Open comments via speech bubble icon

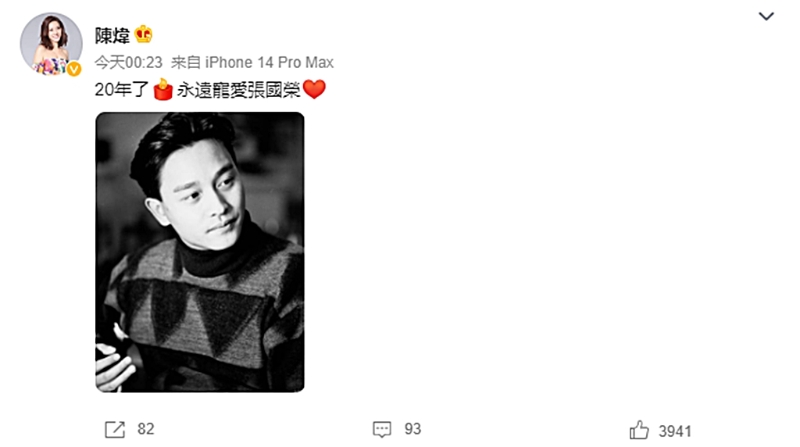pyautogui.click(x=382, y=429)
